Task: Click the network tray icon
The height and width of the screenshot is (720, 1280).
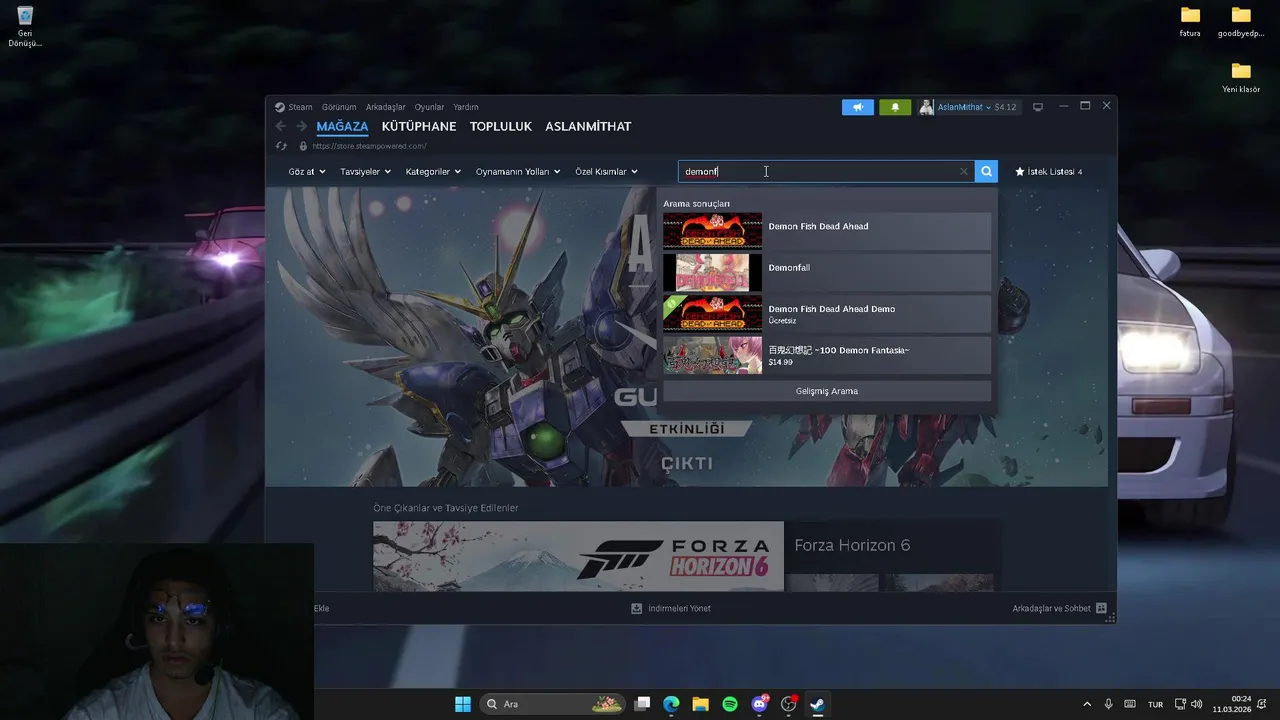Action: [x=1180, y=704]
